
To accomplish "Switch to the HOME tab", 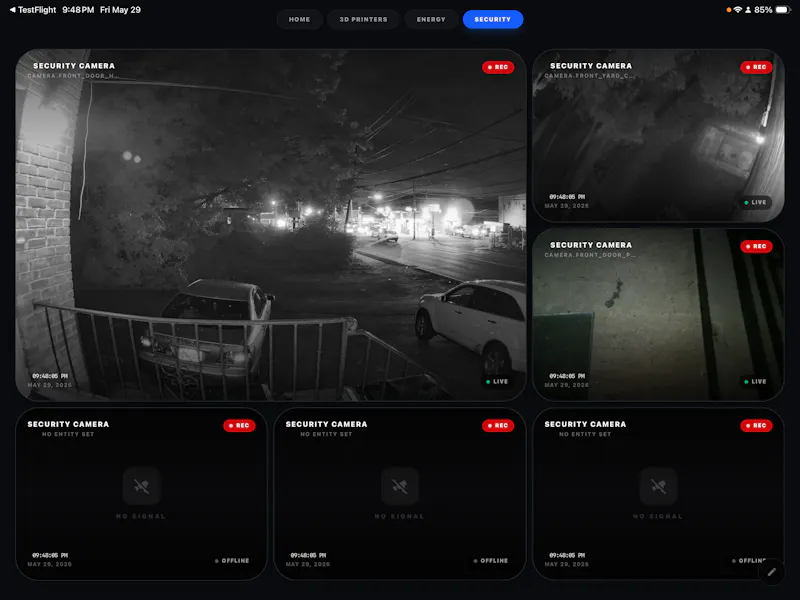I will 299,19.
